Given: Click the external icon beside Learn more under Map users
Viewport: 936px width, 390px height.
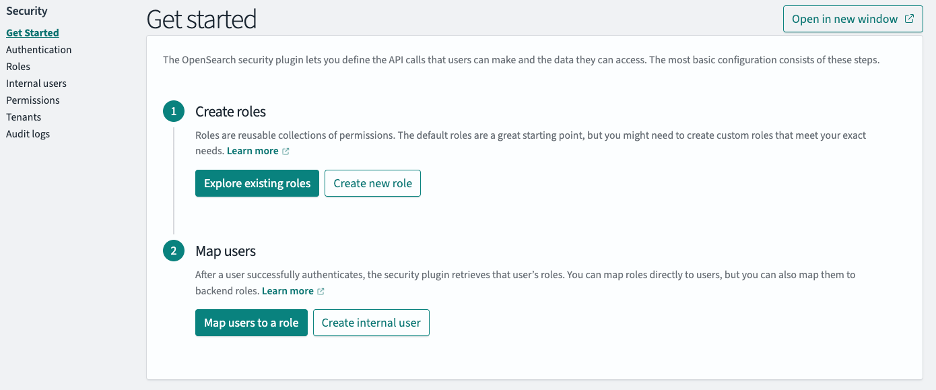Looking at the screenshot, I should 321,291.
